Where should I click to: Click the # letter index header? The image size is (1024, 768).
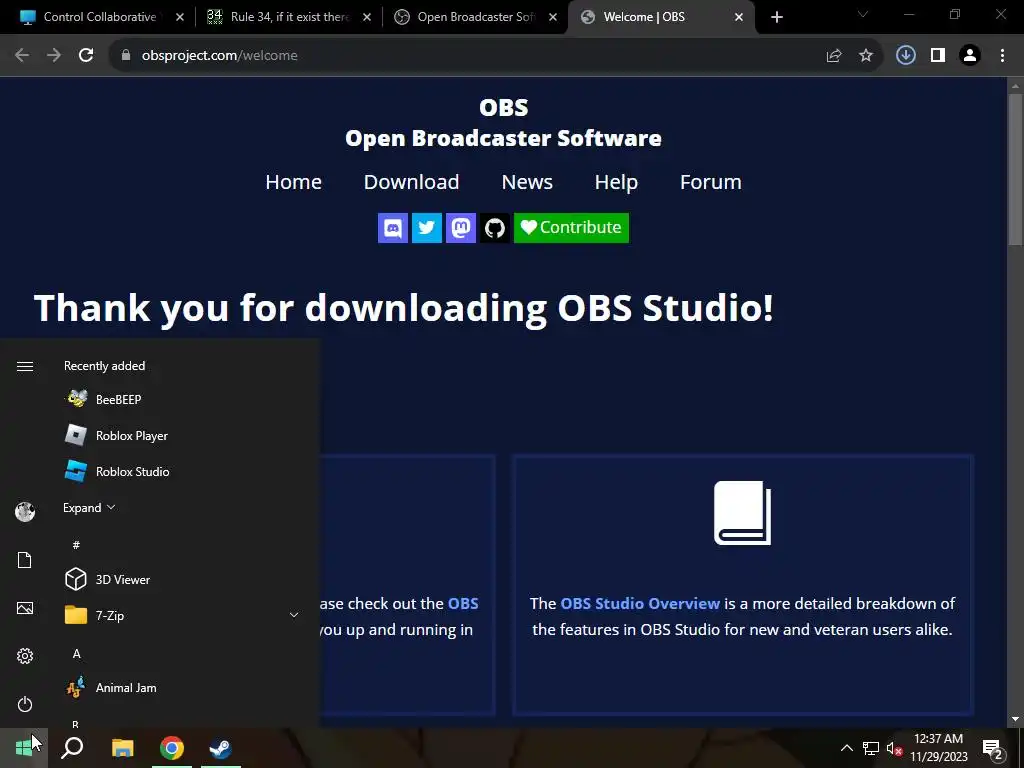(76, 545)
